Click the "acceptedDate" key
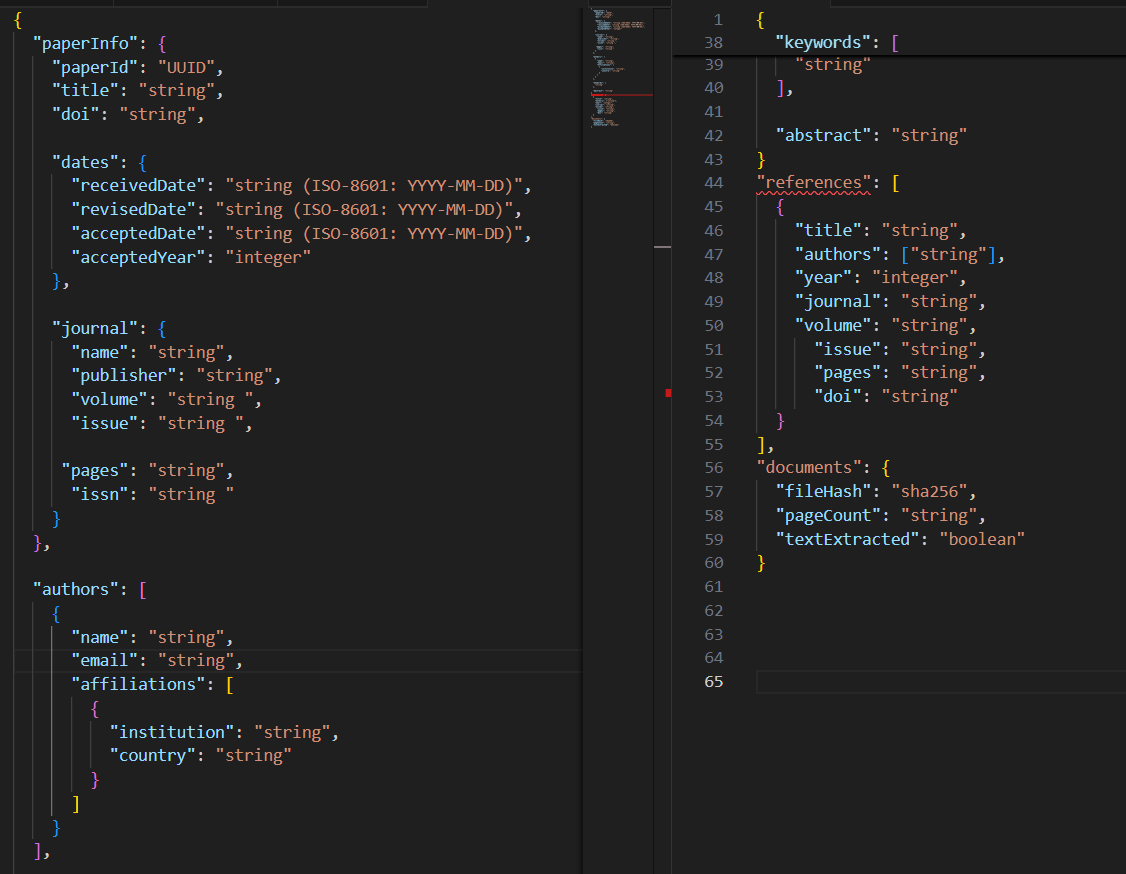Screen dimensions: 1126x874 [138, 234]
